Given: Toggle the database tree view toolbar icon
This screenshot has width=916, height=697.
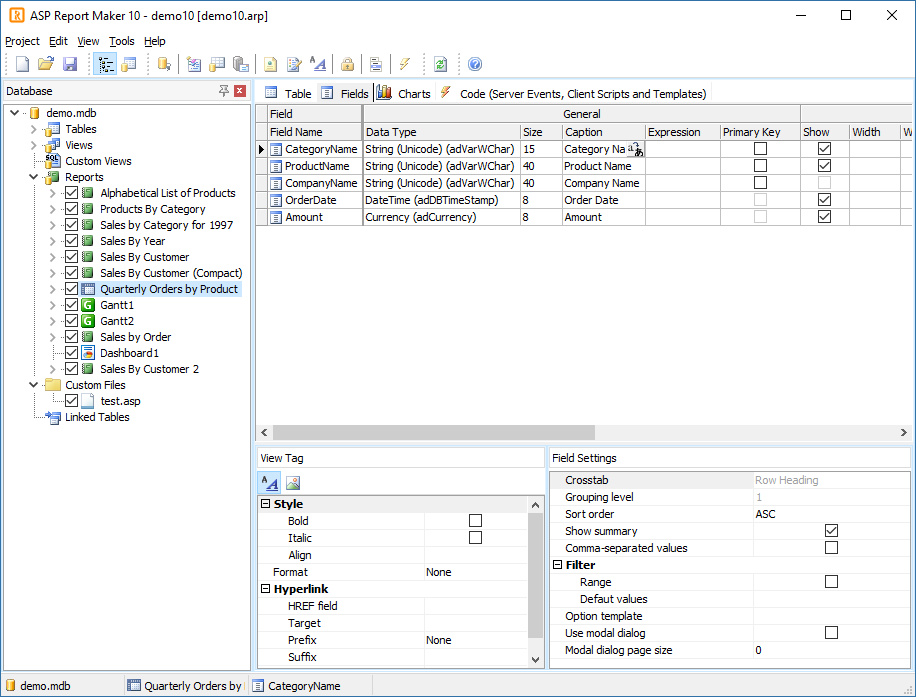Looking at the screenshot, I should coord(106,64).
